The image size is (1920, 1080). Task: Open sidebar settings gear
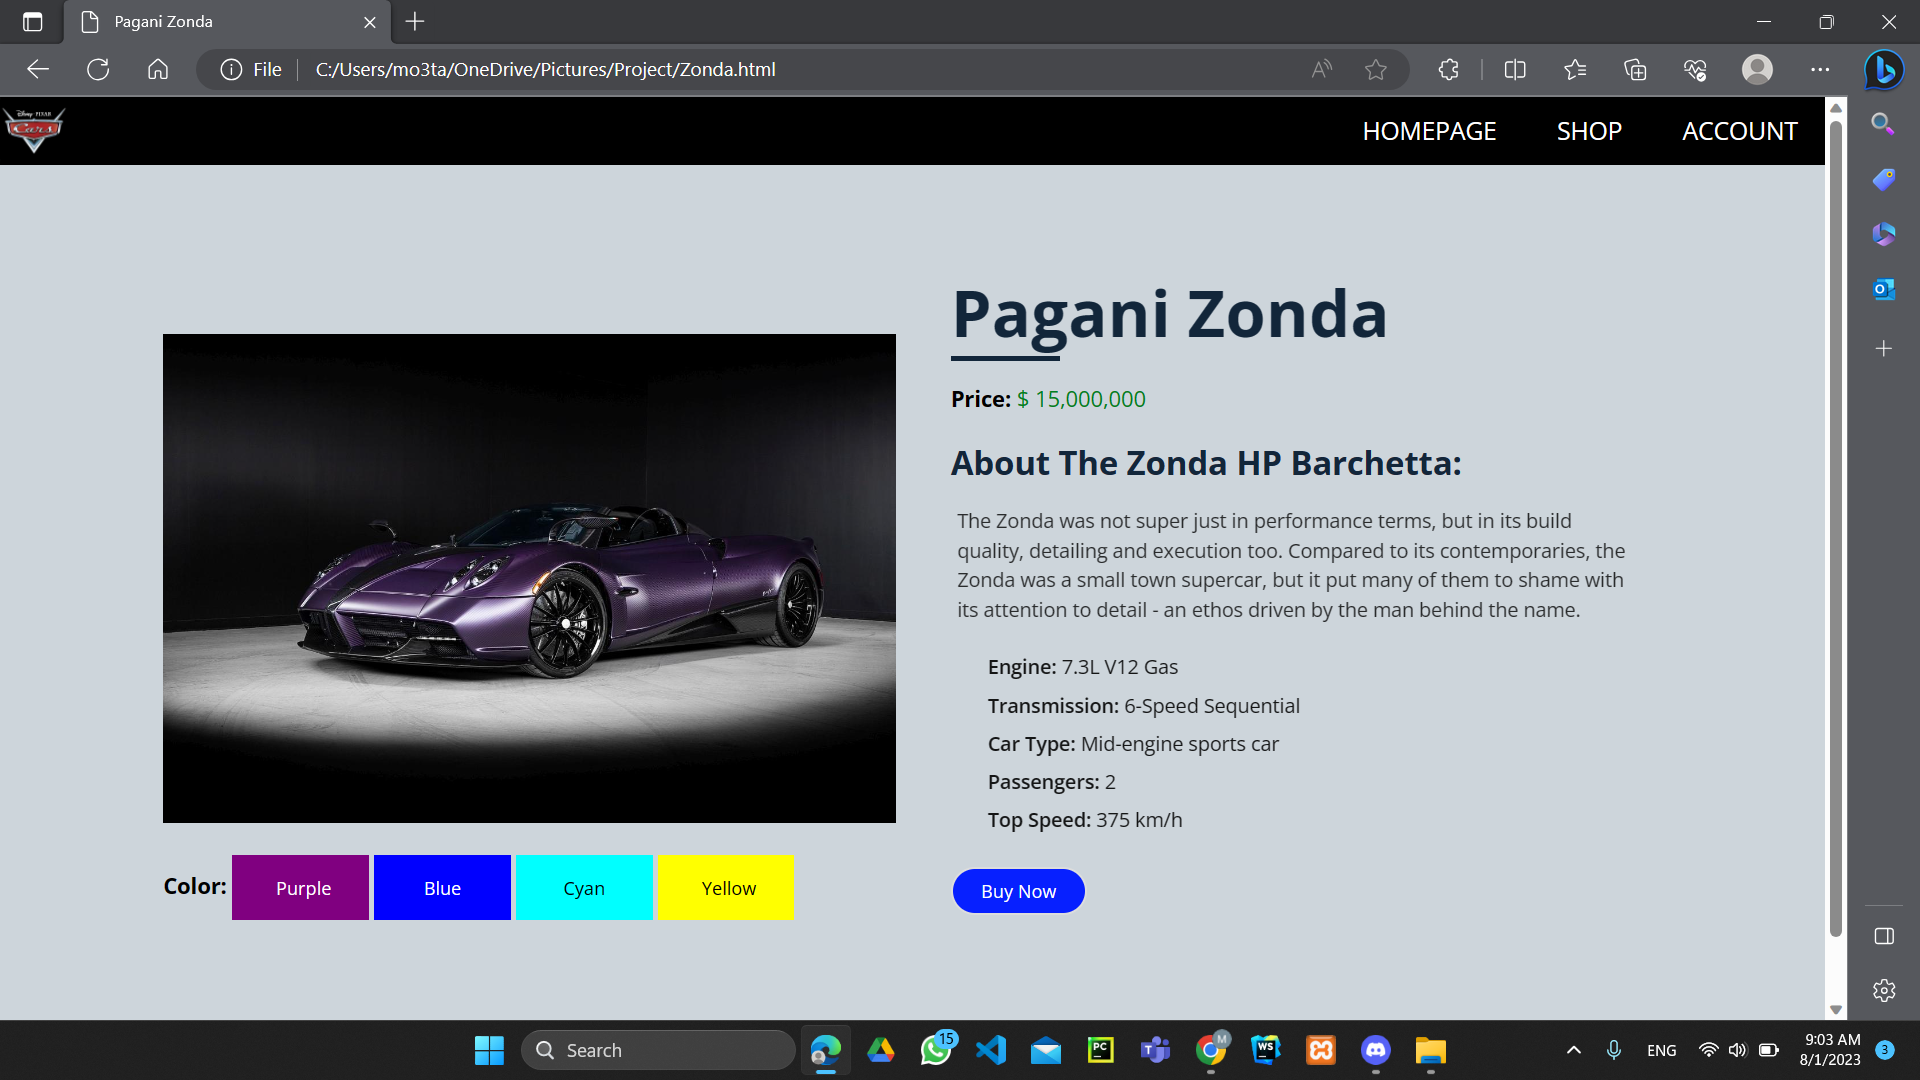1883,990
